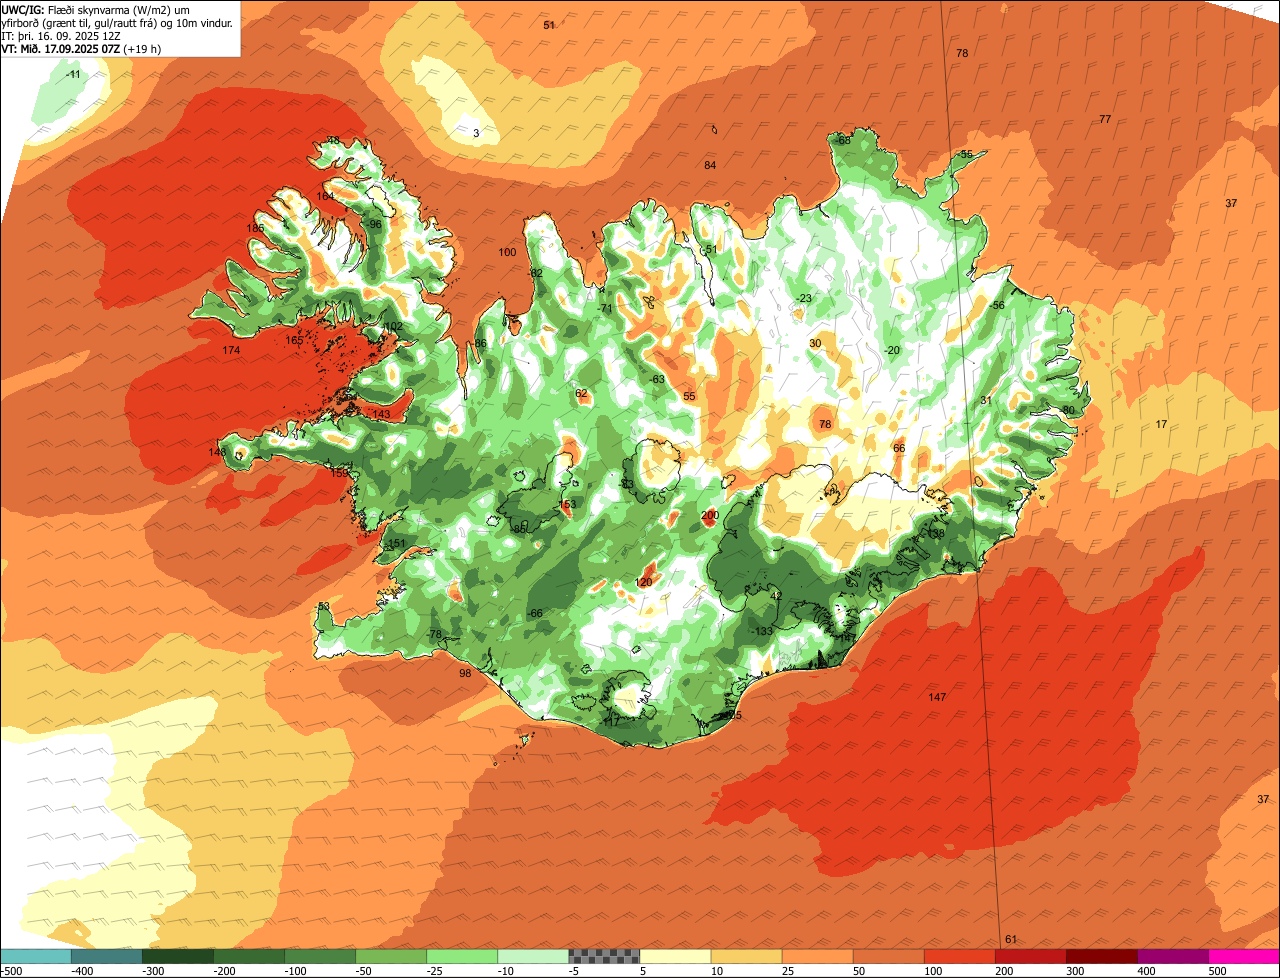Click the '61' value near the bottom legend
Screen dimensions: 1280x978
[x=1010, y=939]
